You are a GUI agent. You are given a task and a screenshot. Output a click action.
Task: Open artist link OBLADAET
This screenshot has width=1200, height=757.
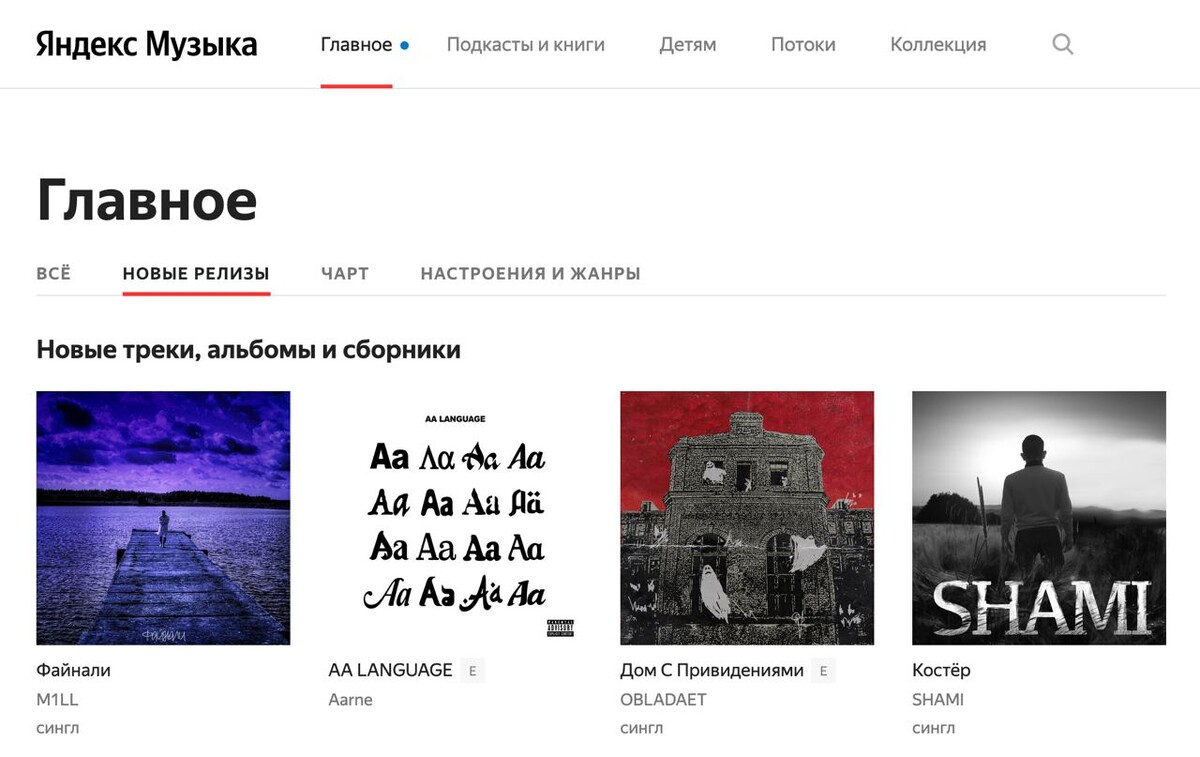click(x=663, y=700)
